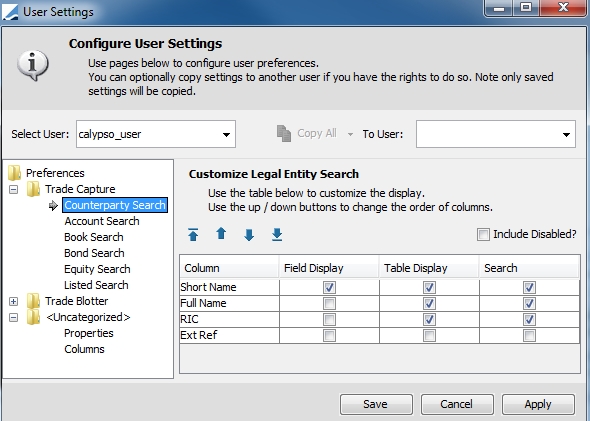590x421 pixels.
Task: Uncheck Table Display for RIC row
Action: [429, 319]
